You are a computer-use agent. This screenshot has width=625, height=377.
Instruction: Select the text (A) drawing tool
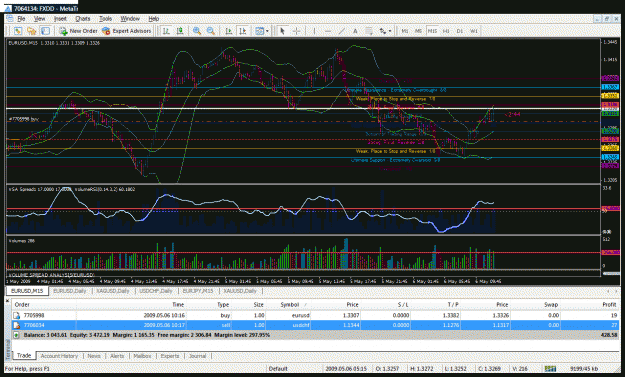(x=355, y=31)
